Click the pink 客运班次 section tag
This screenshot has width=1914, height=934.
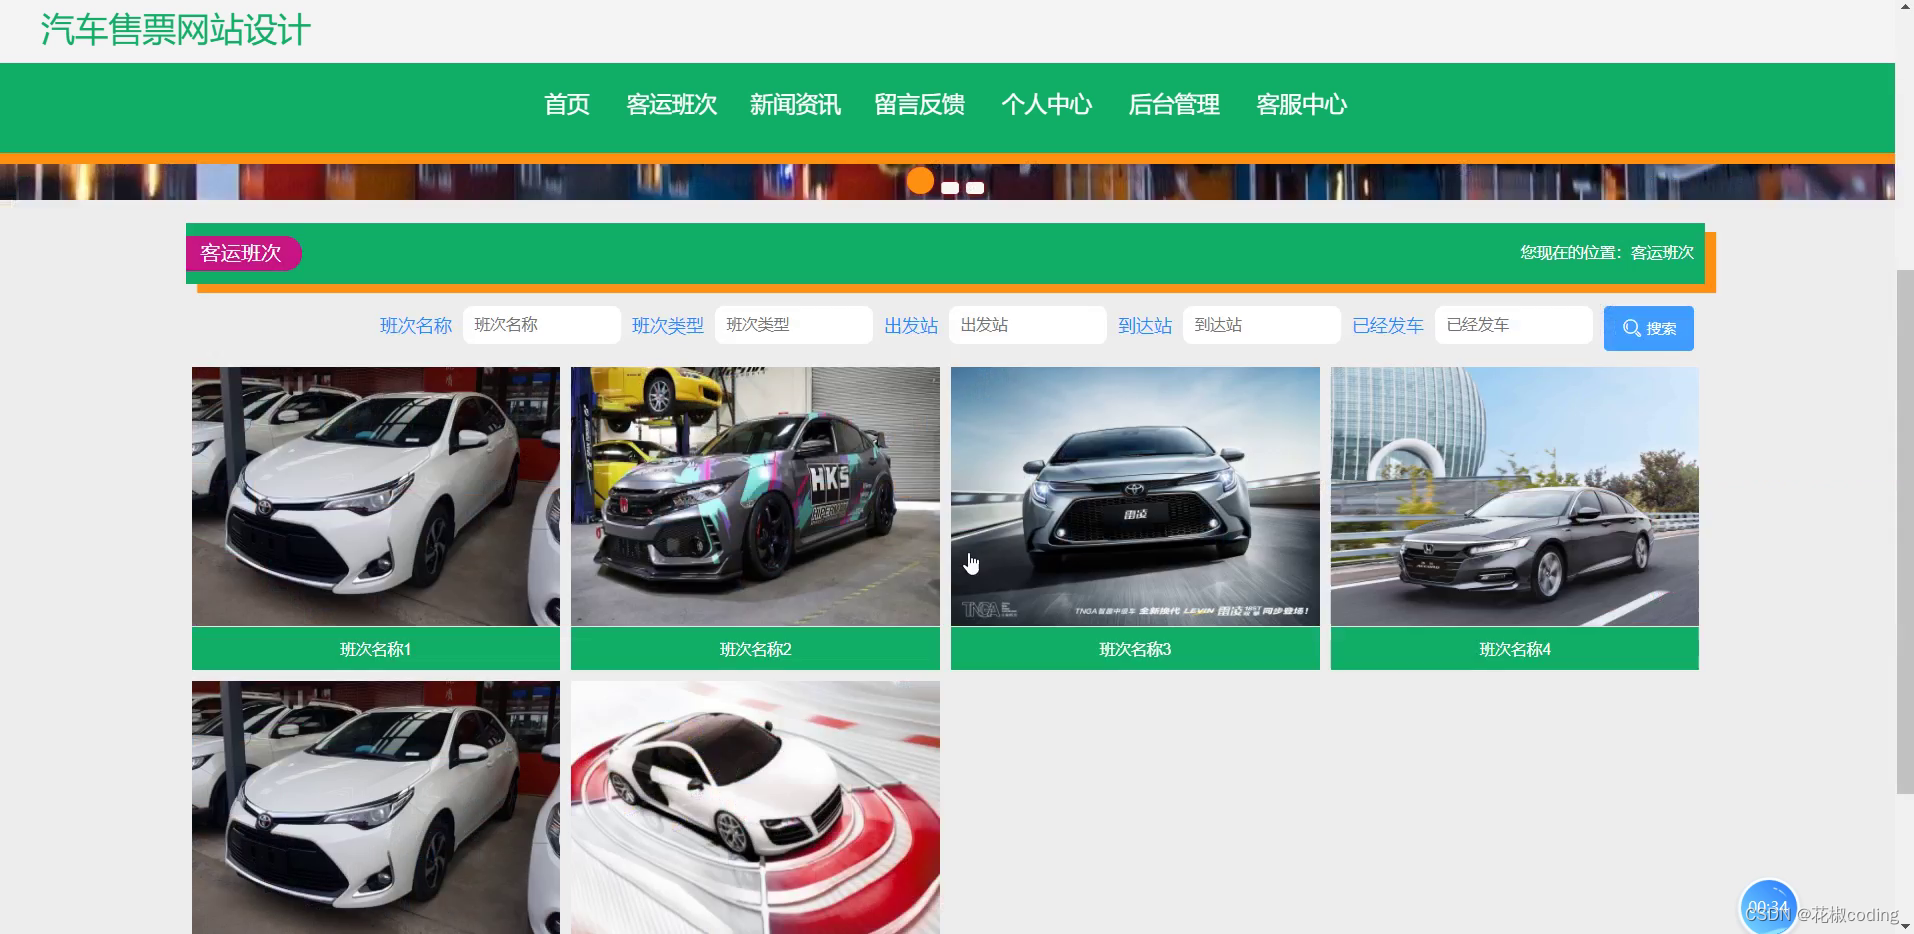(243, 253)
